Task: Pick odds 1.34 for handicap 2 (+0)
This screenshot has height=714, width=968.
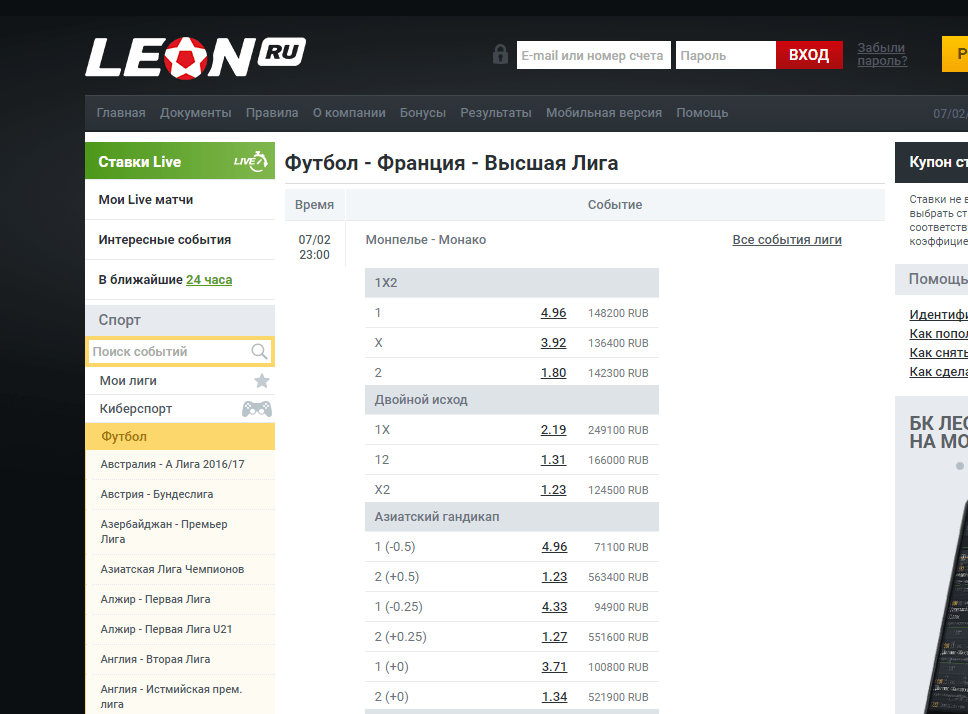Action: tap(554, 697)
